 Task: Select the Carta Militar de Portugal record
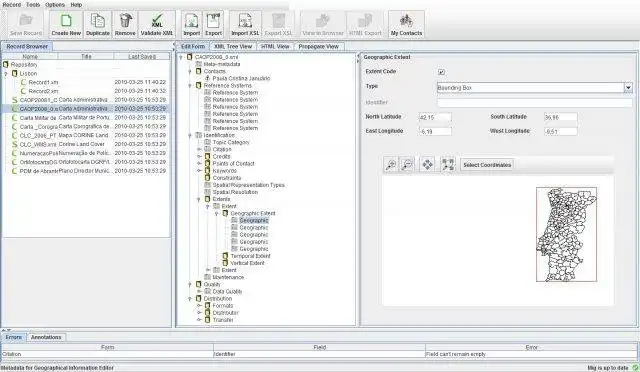pos(86,118)
